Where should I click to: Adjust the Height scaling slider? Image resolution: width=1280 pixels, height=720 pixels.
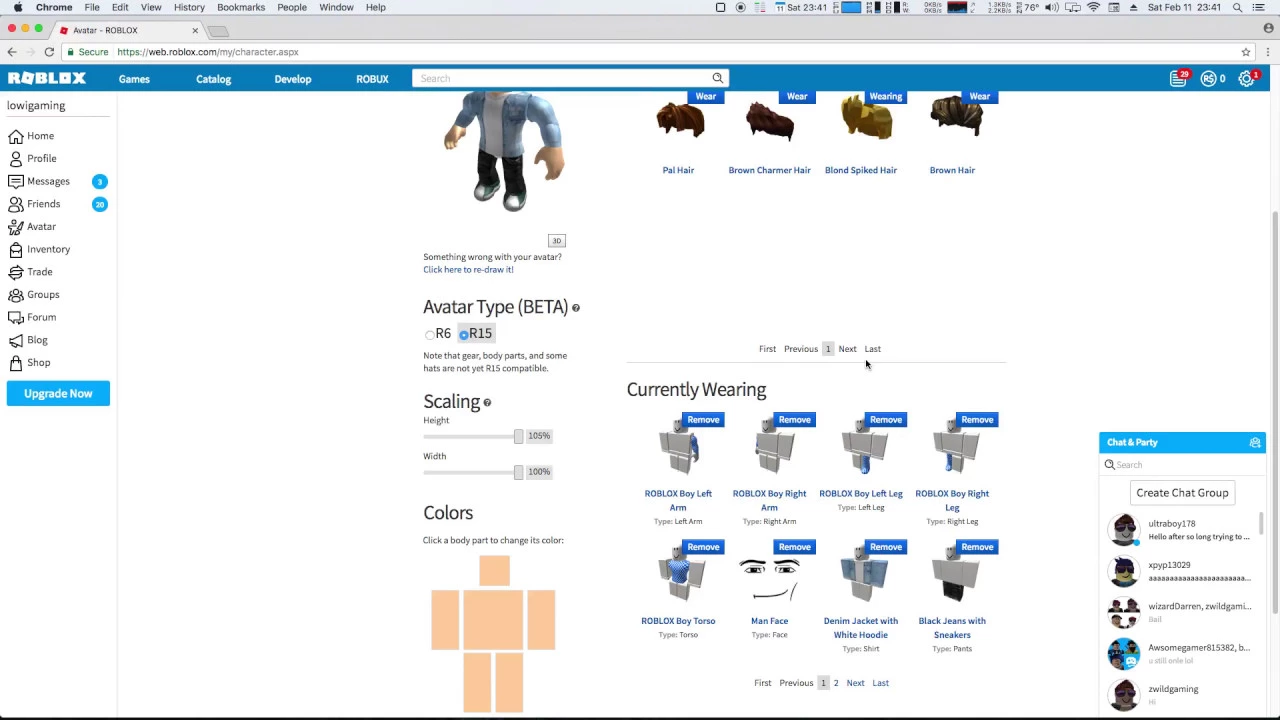pos(518,436)
